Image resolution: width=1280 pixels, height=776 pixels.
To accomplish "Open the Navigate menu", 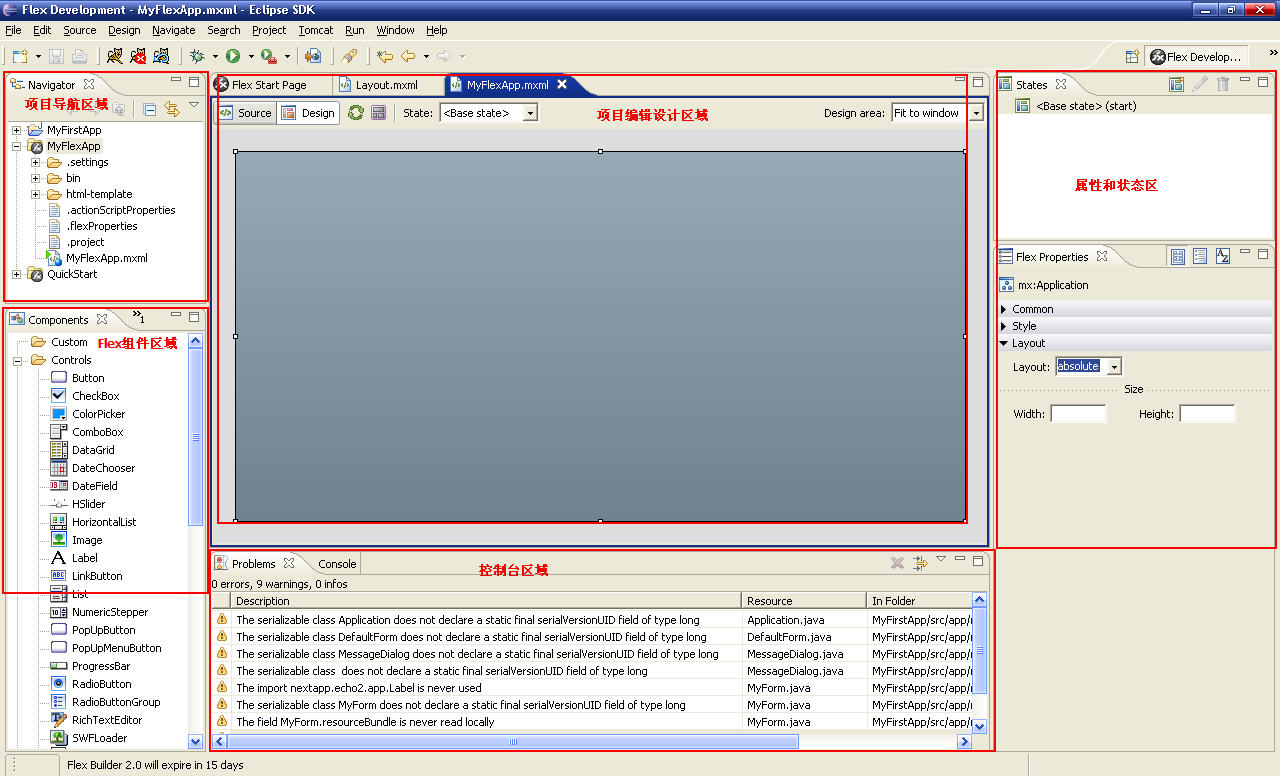I will 174,31.
